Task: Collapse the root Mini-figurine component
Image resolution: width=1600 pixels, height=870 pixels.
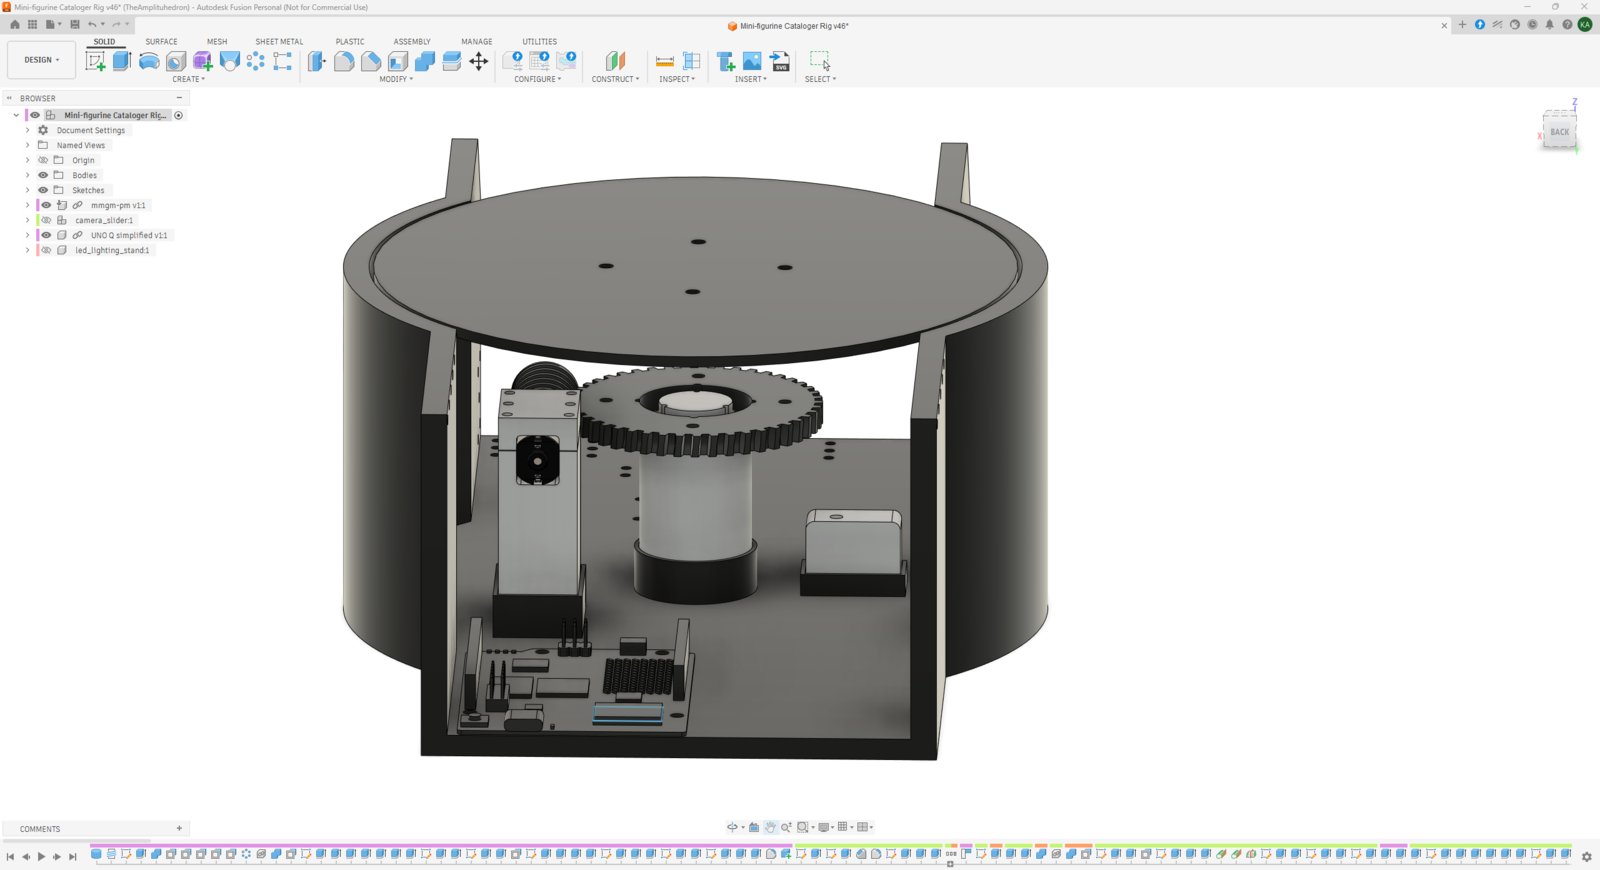Action: [x=16, y=115]
